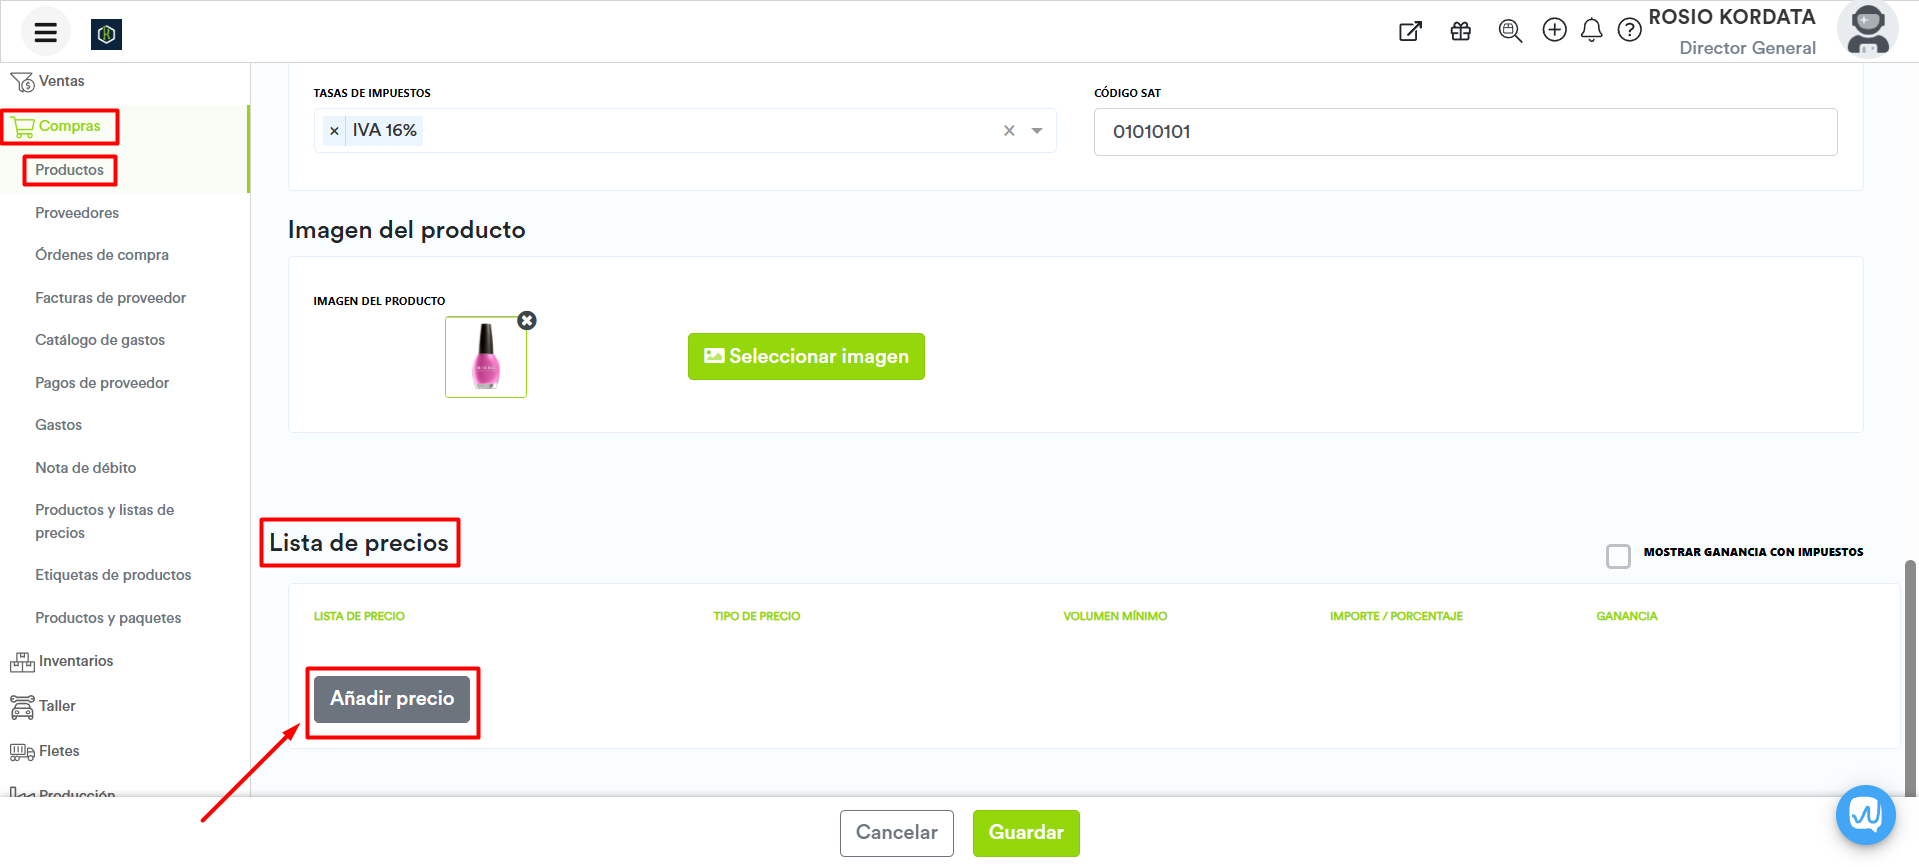
Task: Open Proveedores in the sidebar
Action: [x=77, y=213]
